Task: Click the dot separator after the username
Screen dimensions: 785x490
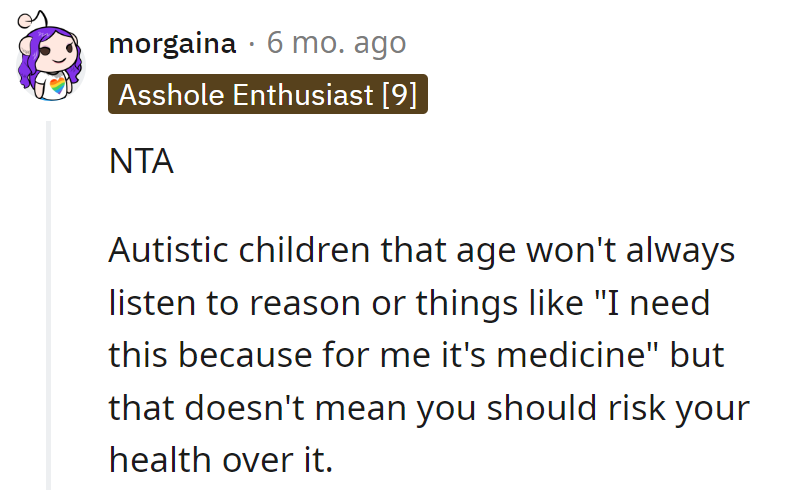Action: 252,44
